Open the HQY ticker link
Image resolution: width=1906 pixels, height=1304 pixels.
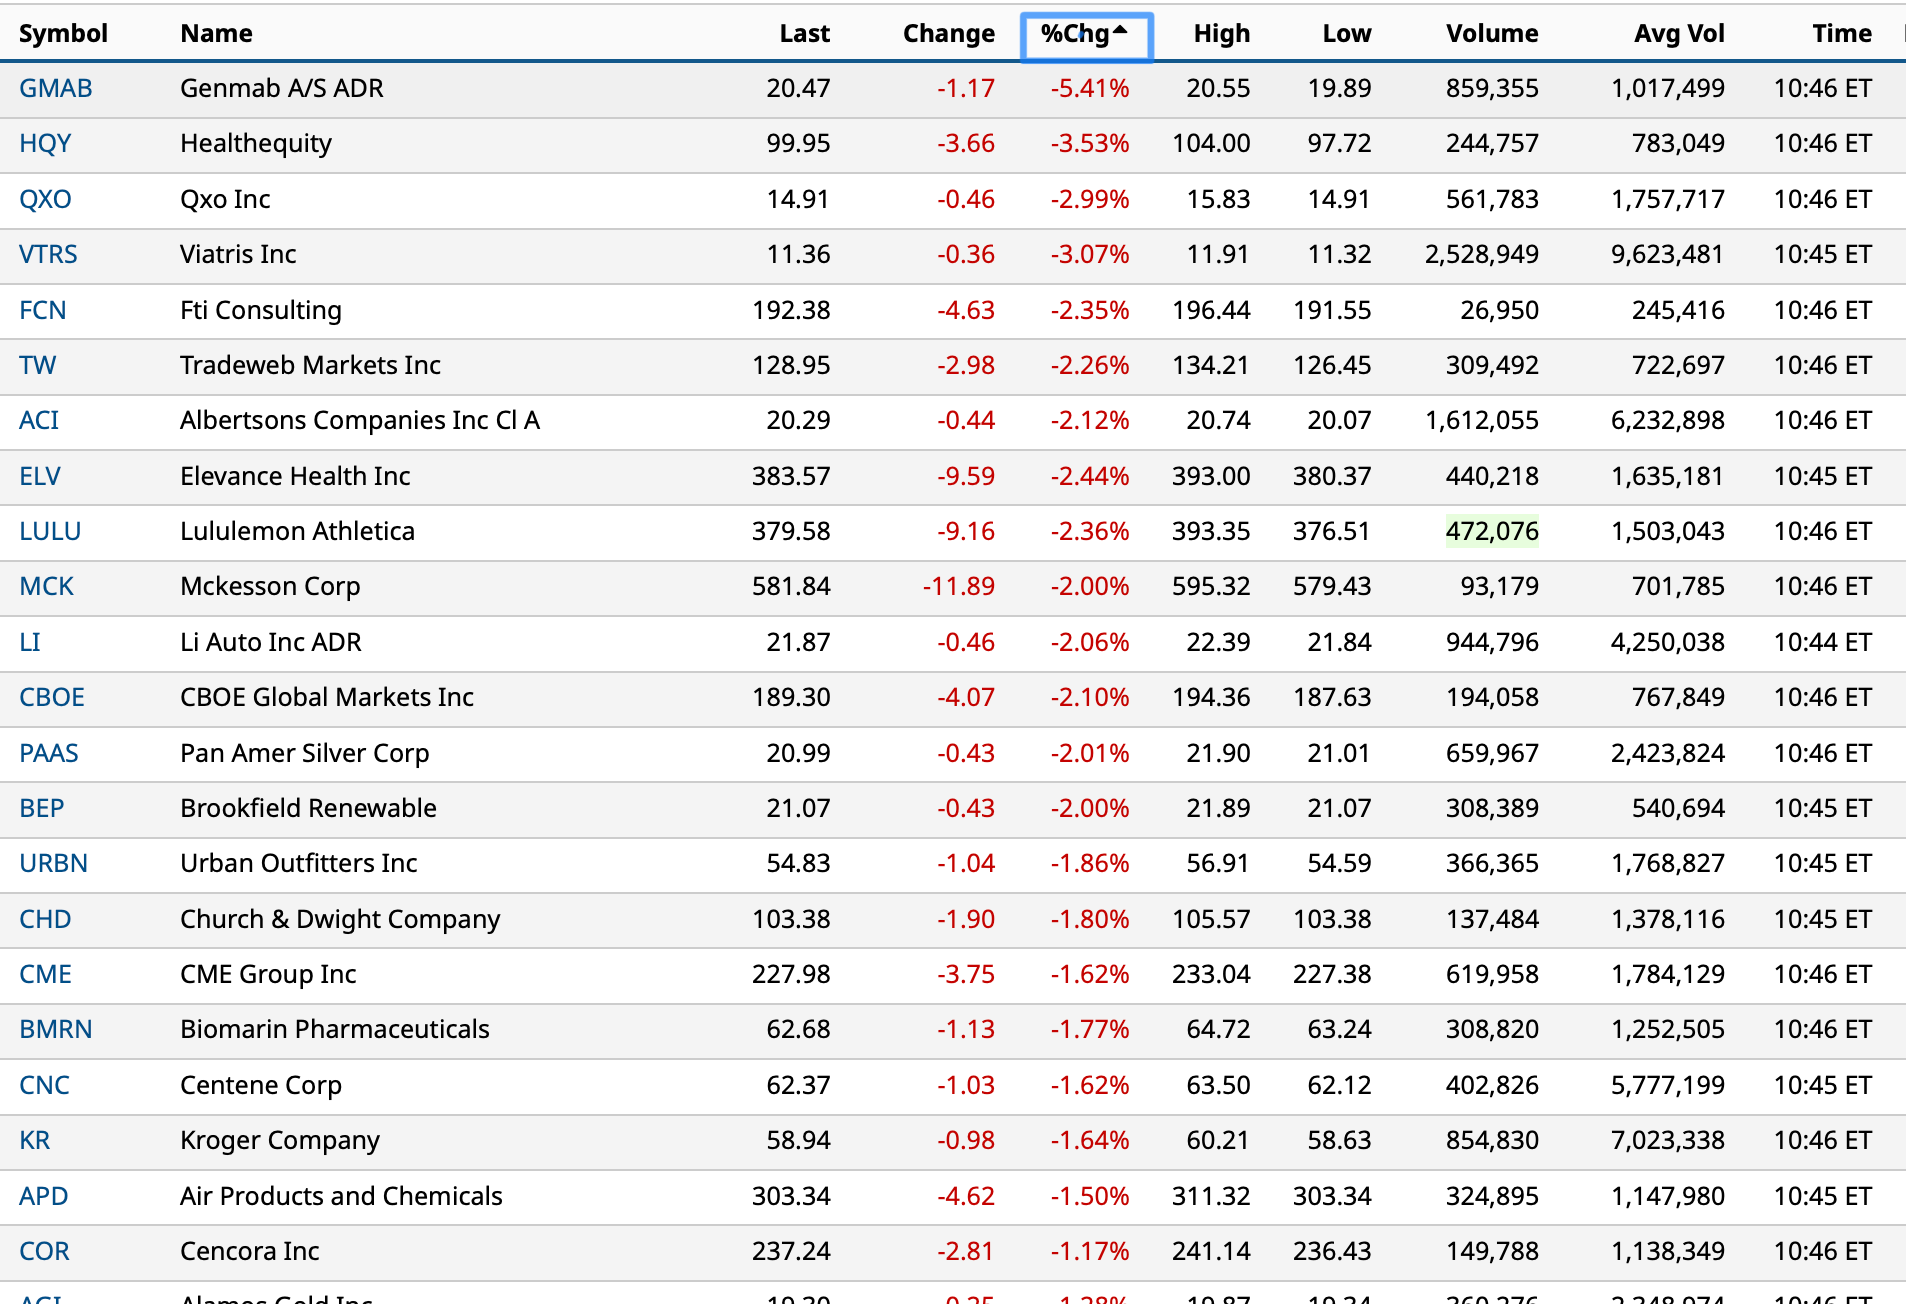point(45,144)
